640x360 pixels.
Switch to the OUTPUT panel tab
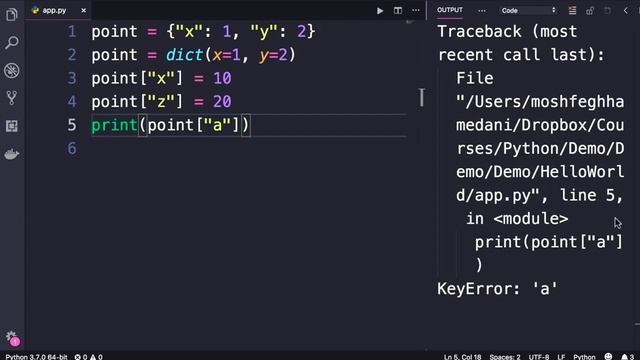point(450,10)
